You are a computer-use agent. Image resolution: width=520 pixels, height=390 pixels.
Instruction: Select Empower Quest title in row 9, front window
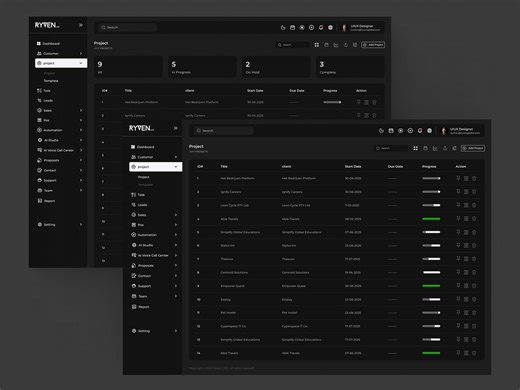(x=232, y=286)
